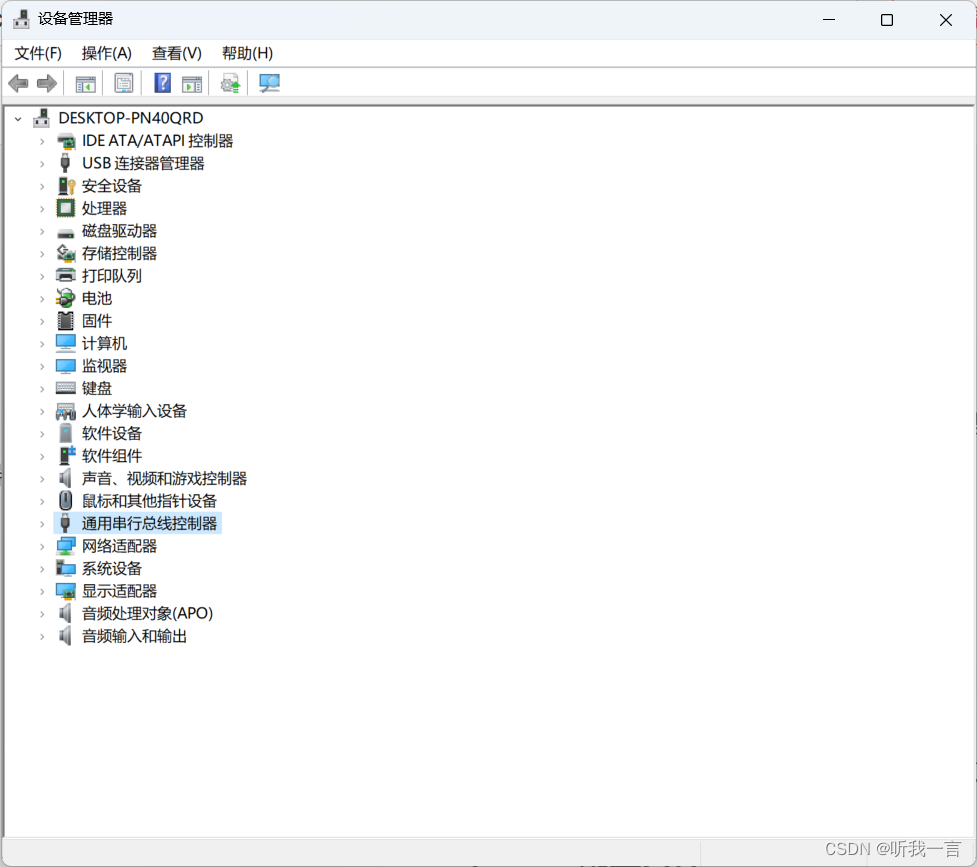
Task: Click the 网络适配器 network icon
Action: 66,546
